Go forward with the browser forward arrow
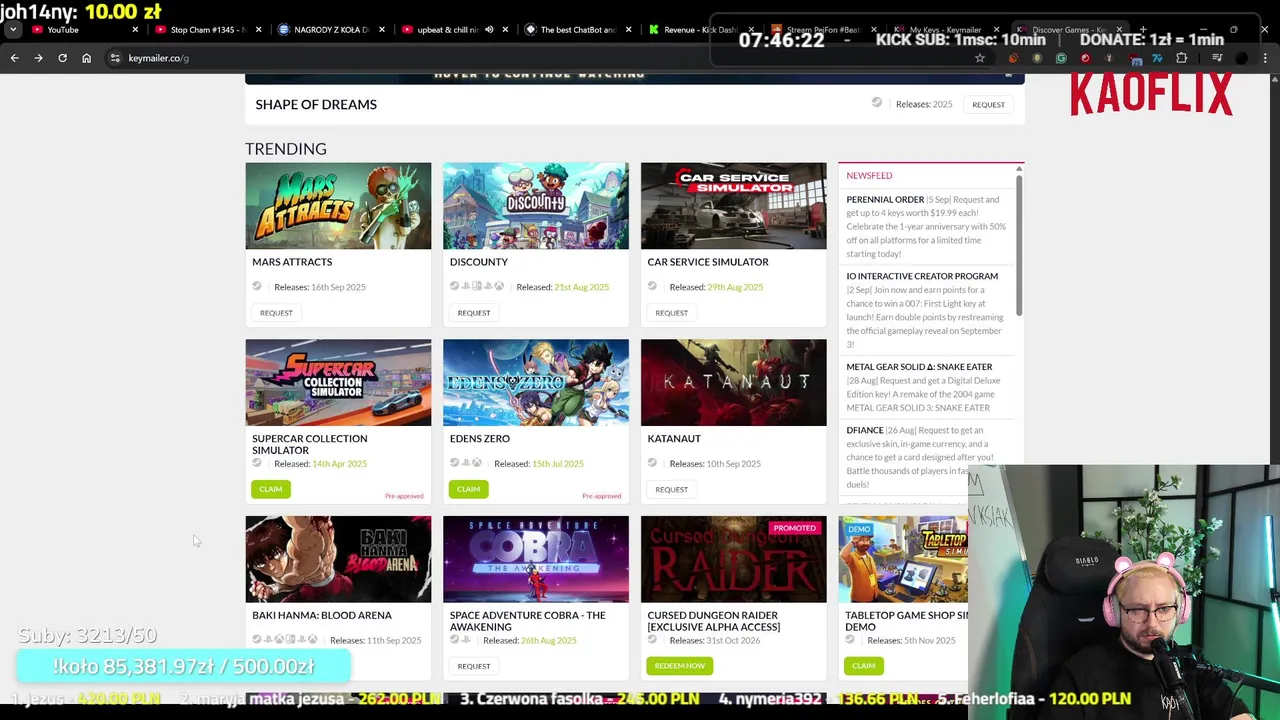Screen dimensions: 1280x720 pos(38,58)
